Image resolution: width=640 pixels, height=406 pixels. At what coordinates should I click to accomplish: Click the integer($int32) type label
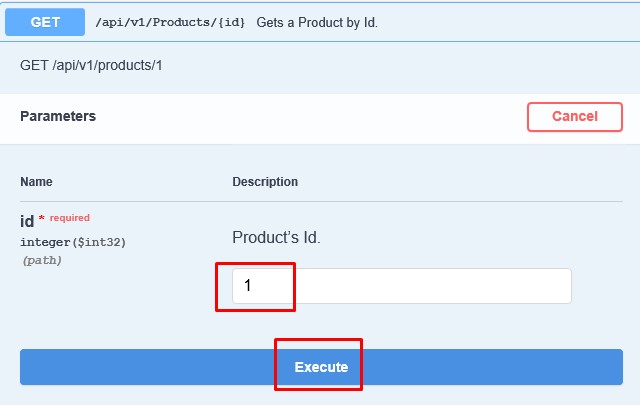(73, 242)
